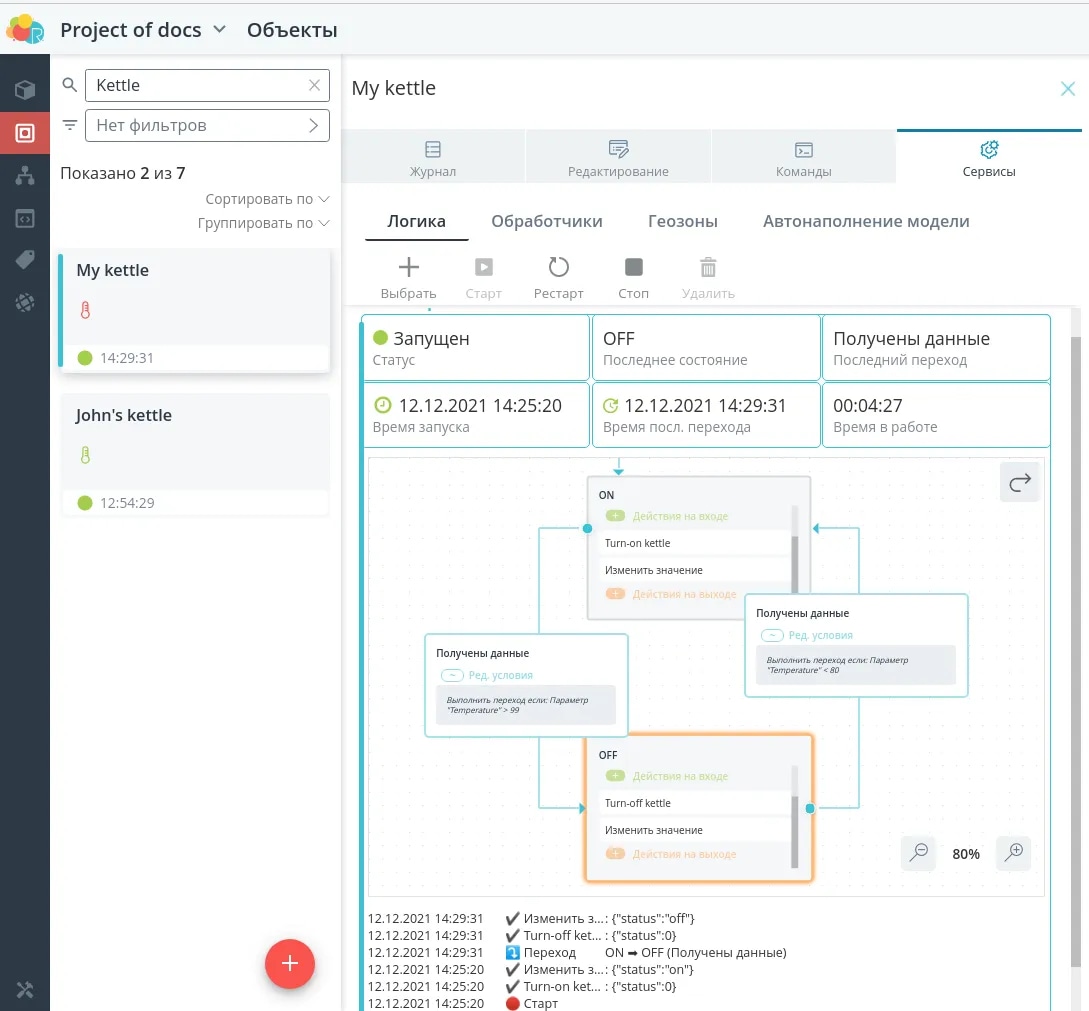Open the tools icon at sidebar bottom
The width and height of the screenshot is (1089, 1011).
click(25, 989)
